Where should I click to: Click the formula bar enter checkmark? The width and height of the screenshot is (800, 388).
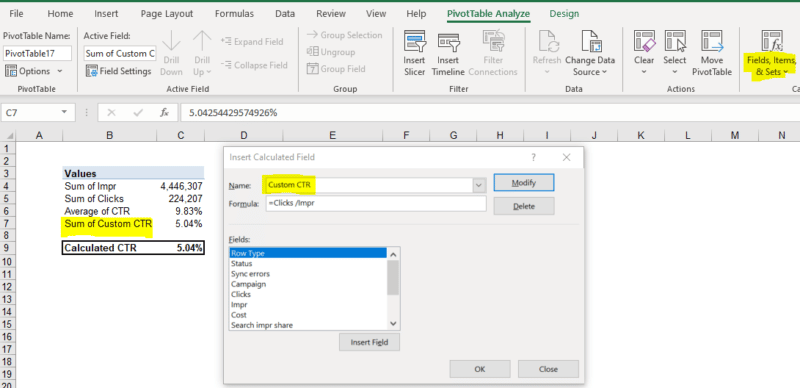coord(138,112)
